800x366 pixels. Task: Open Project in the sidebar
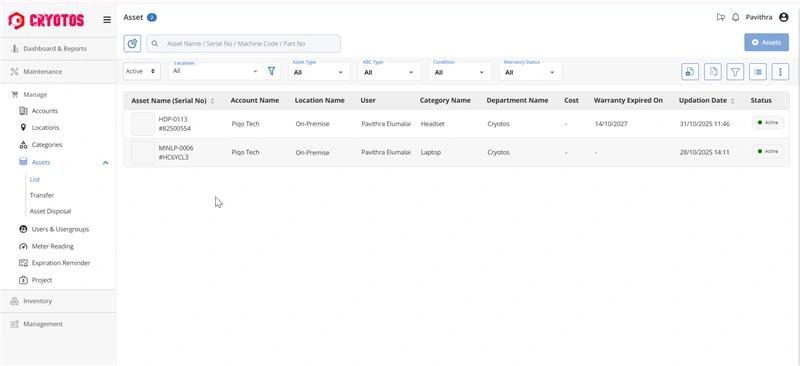click(42, 280)
